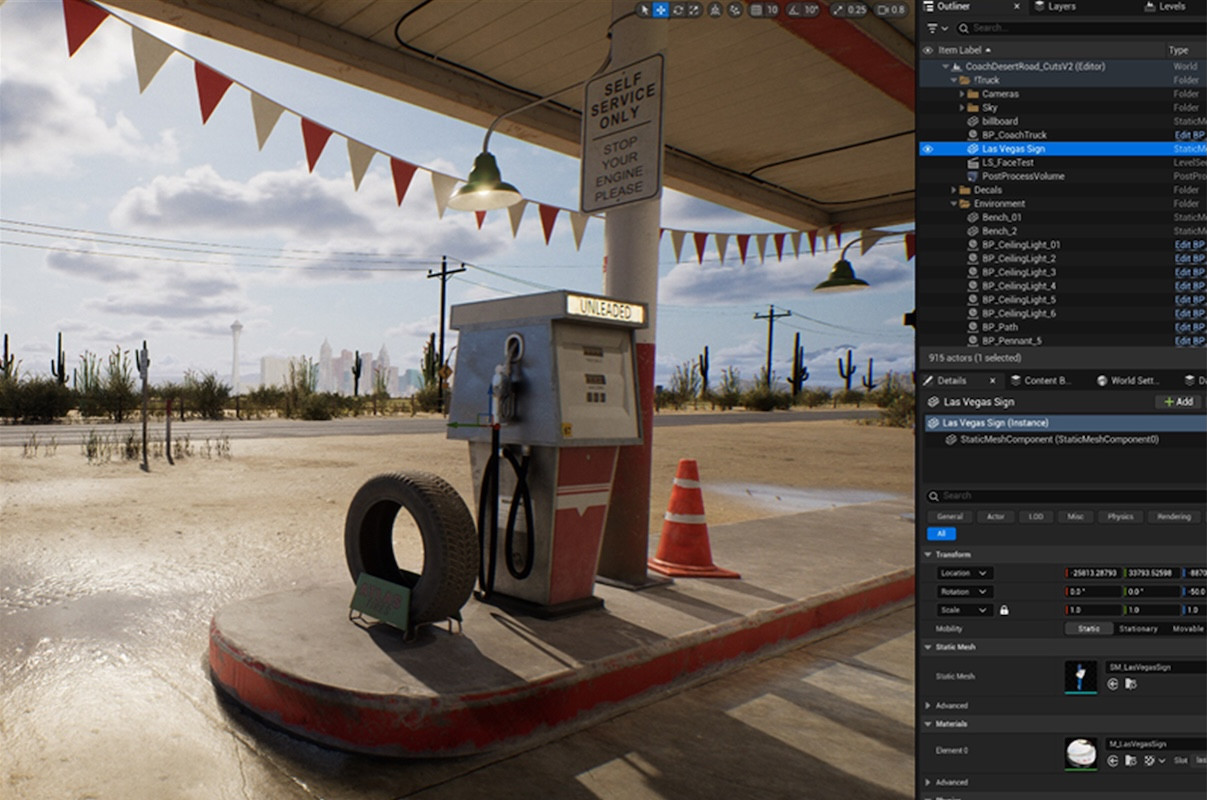Choose the scale tool in viewport toolbar

click(693, 10)
